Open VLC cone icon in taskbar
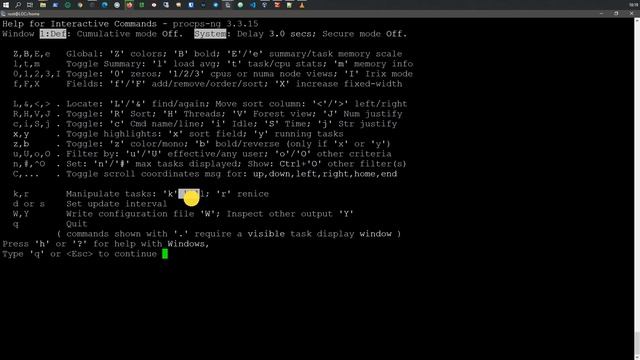The image size is (640, 360). coord(302,5)
